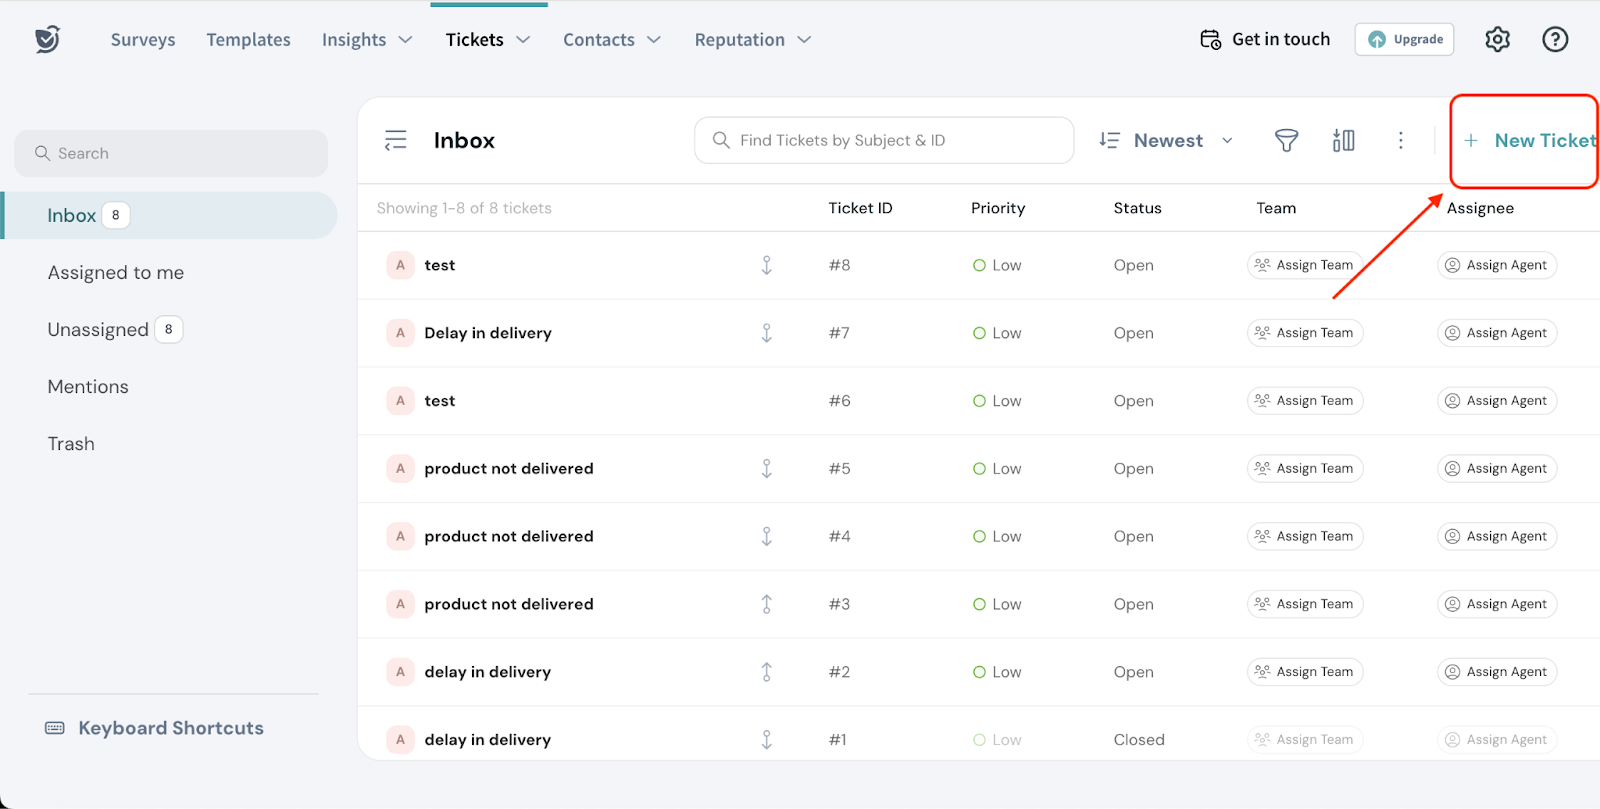Click the app logo in top left

click(47, 40)
